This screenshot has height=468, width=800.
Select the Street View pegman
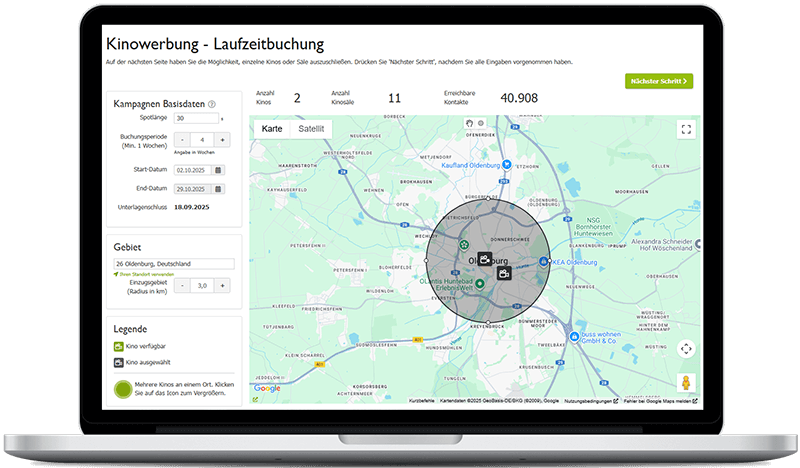tap(686, 383)
